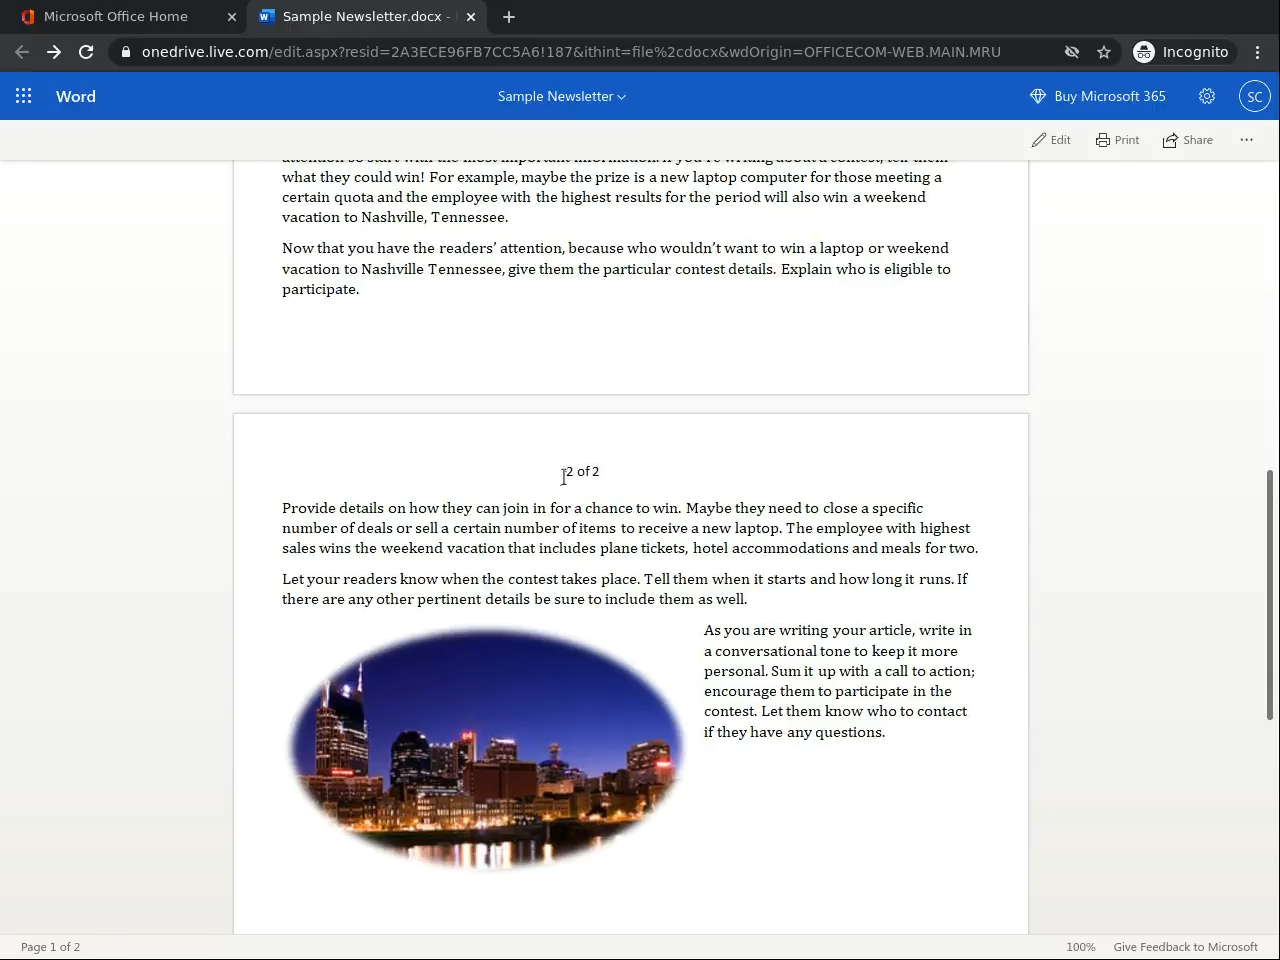Open the more options ellipsis menu
This screenshot has height=960, width=1280.
[x=1246, y=140]
